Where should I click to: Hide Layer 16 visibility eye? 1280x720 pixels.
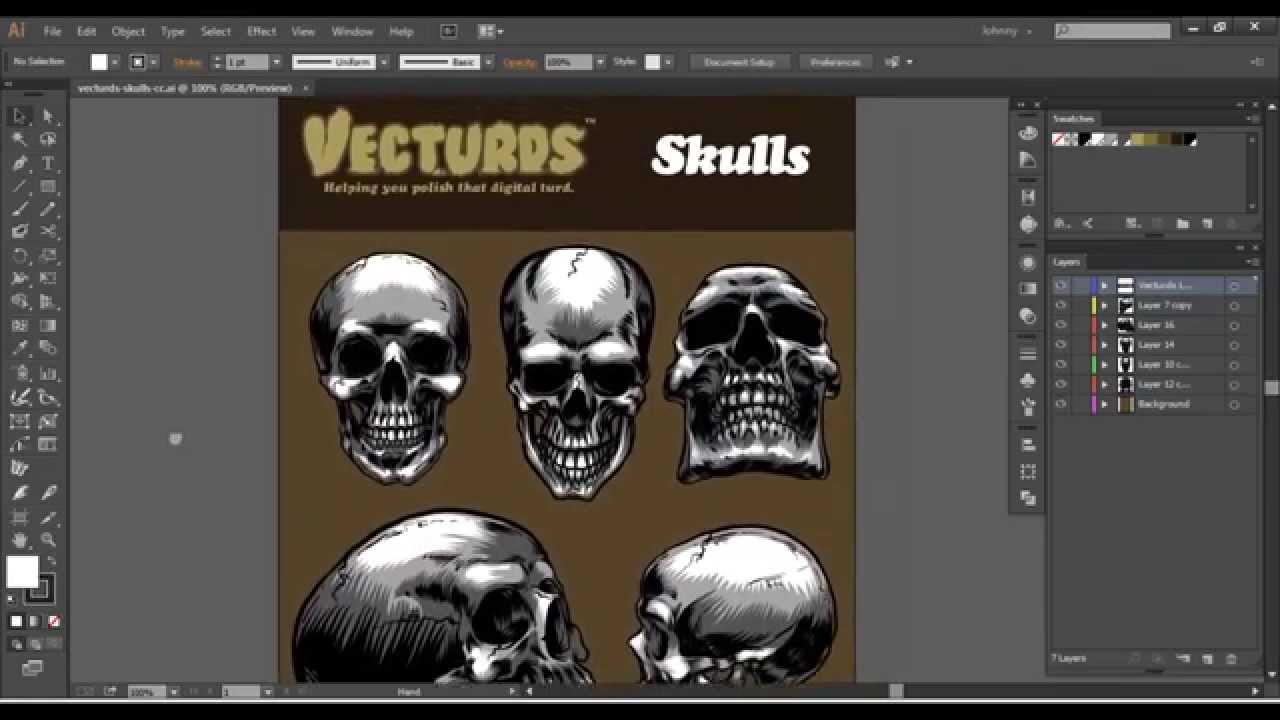tap(1061, 325)
